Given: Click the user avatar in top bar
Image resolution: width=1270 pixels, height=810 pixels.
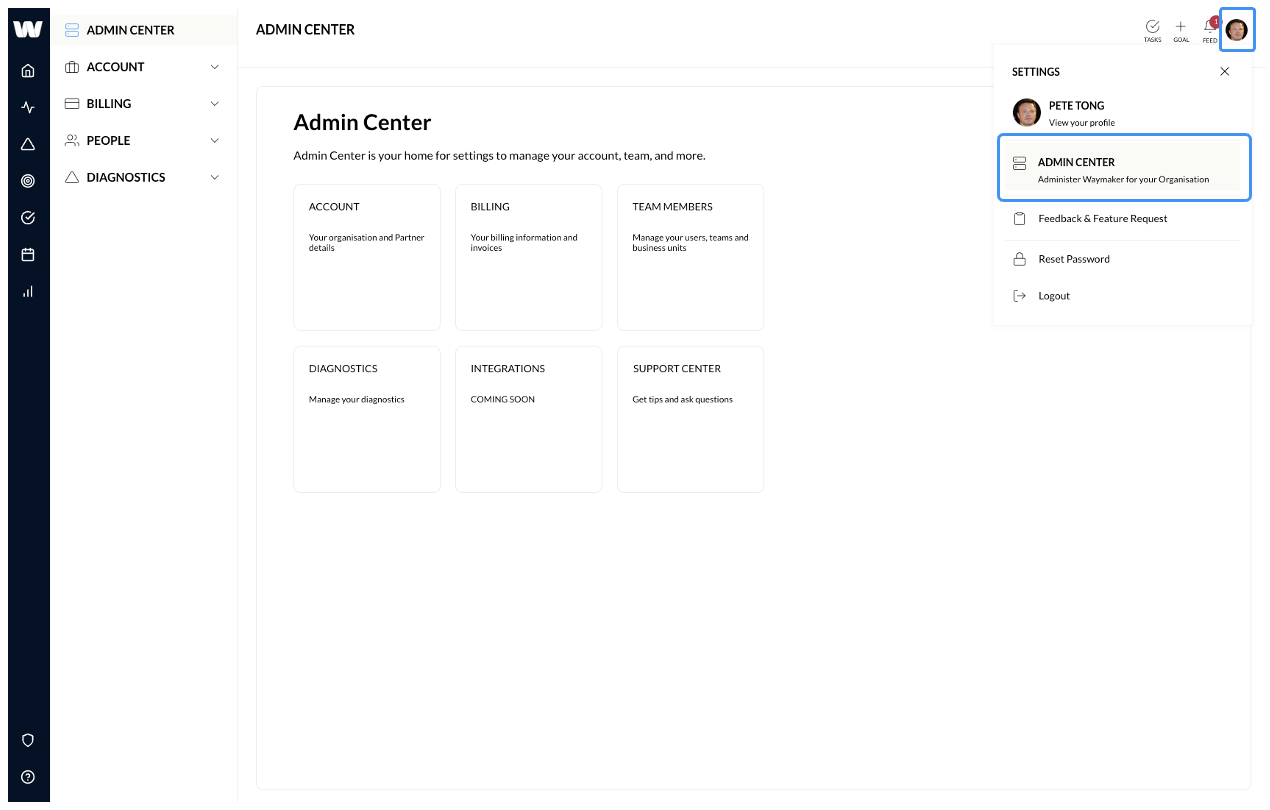Looking at the screenshot, I should click(x=1237, y=30).
